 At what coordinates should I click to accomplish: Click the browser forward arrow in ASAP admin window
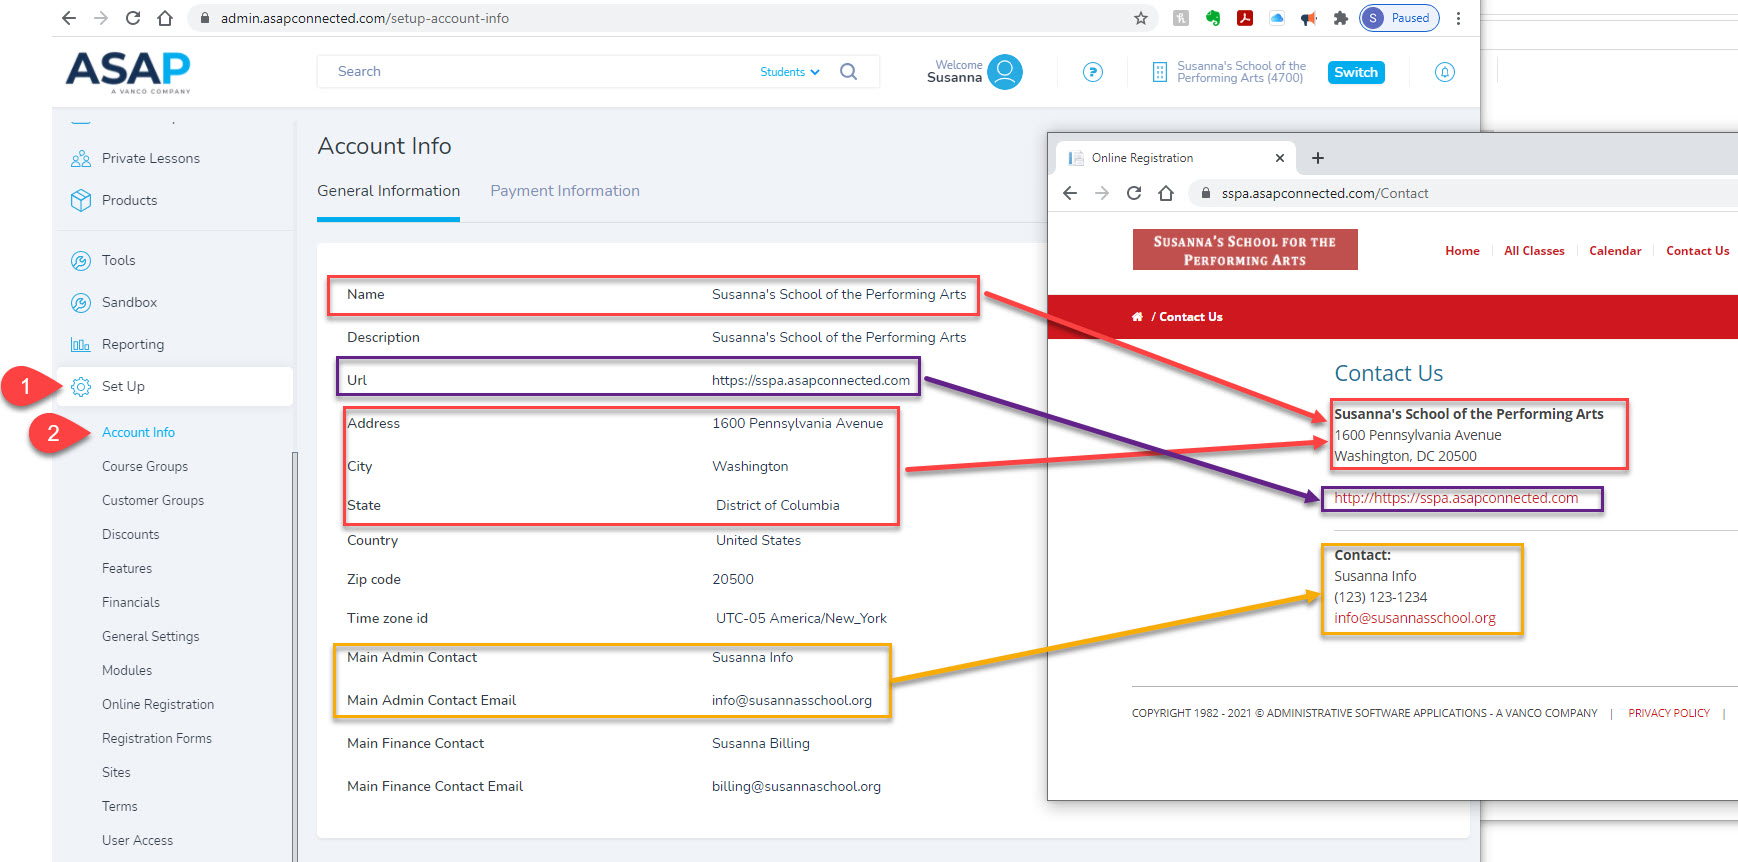pos(100,18)
